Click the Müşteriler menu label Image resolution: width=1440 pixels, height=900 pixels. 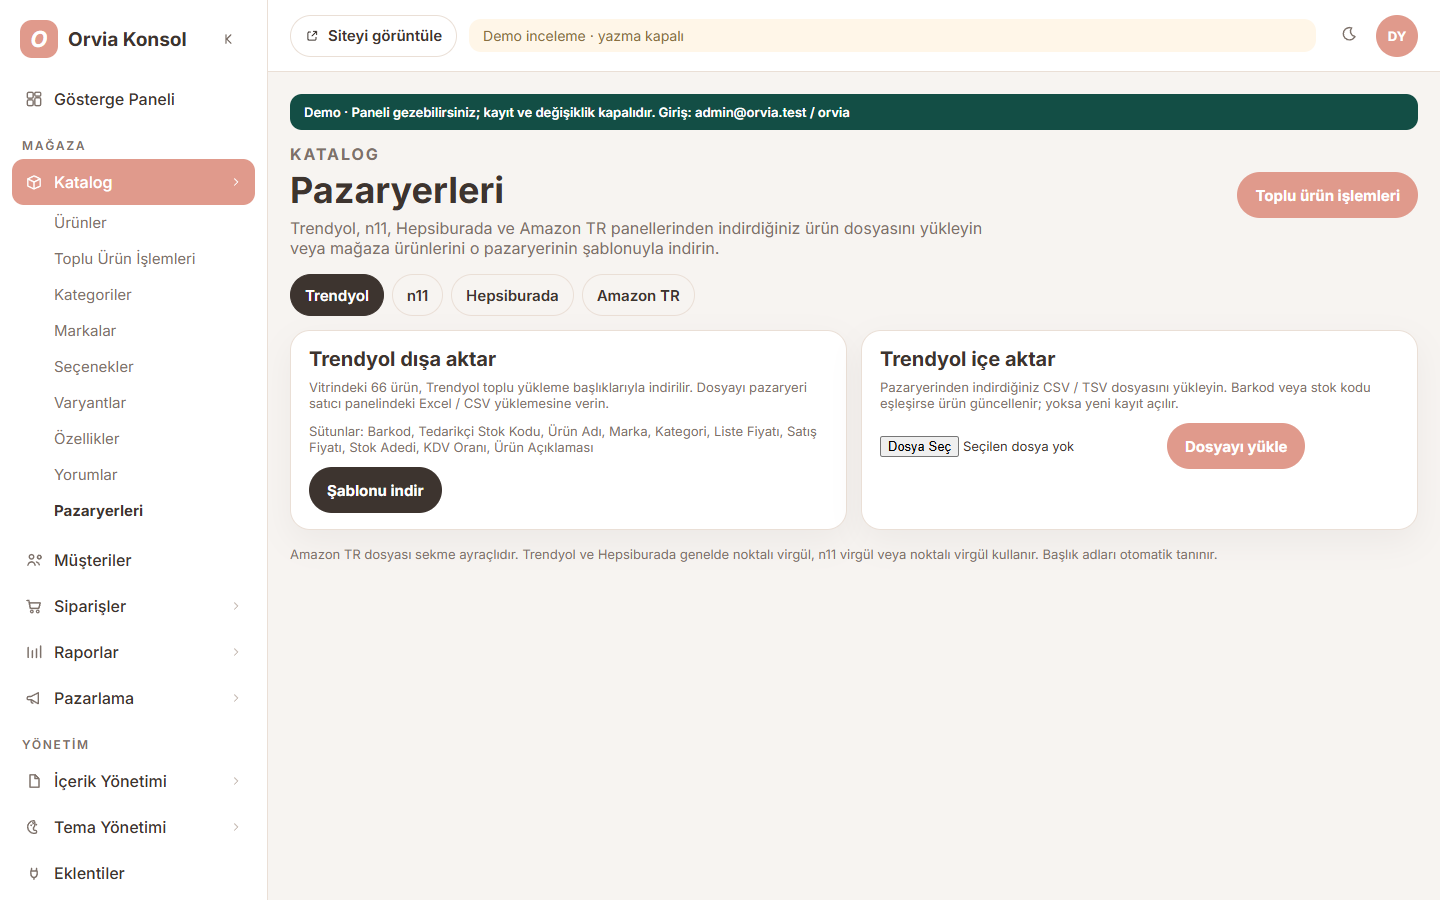[93, 560]
